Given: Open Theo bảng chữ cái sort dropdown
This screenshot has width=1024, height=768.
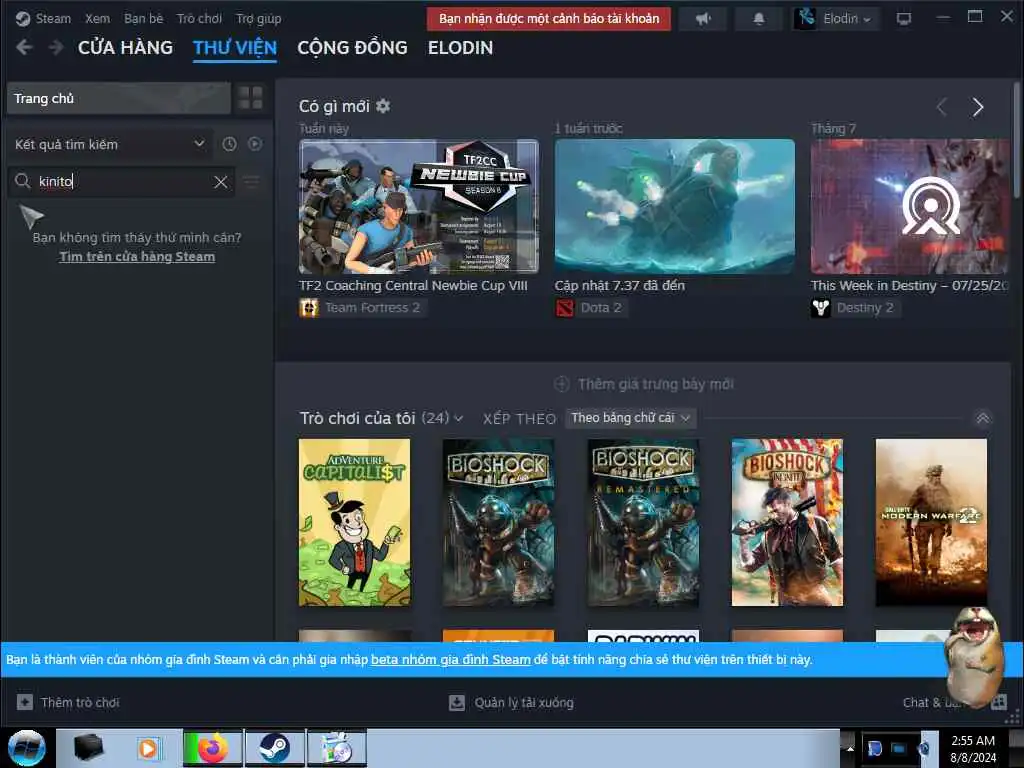Looking at the screenshot, I should point(630,418).
